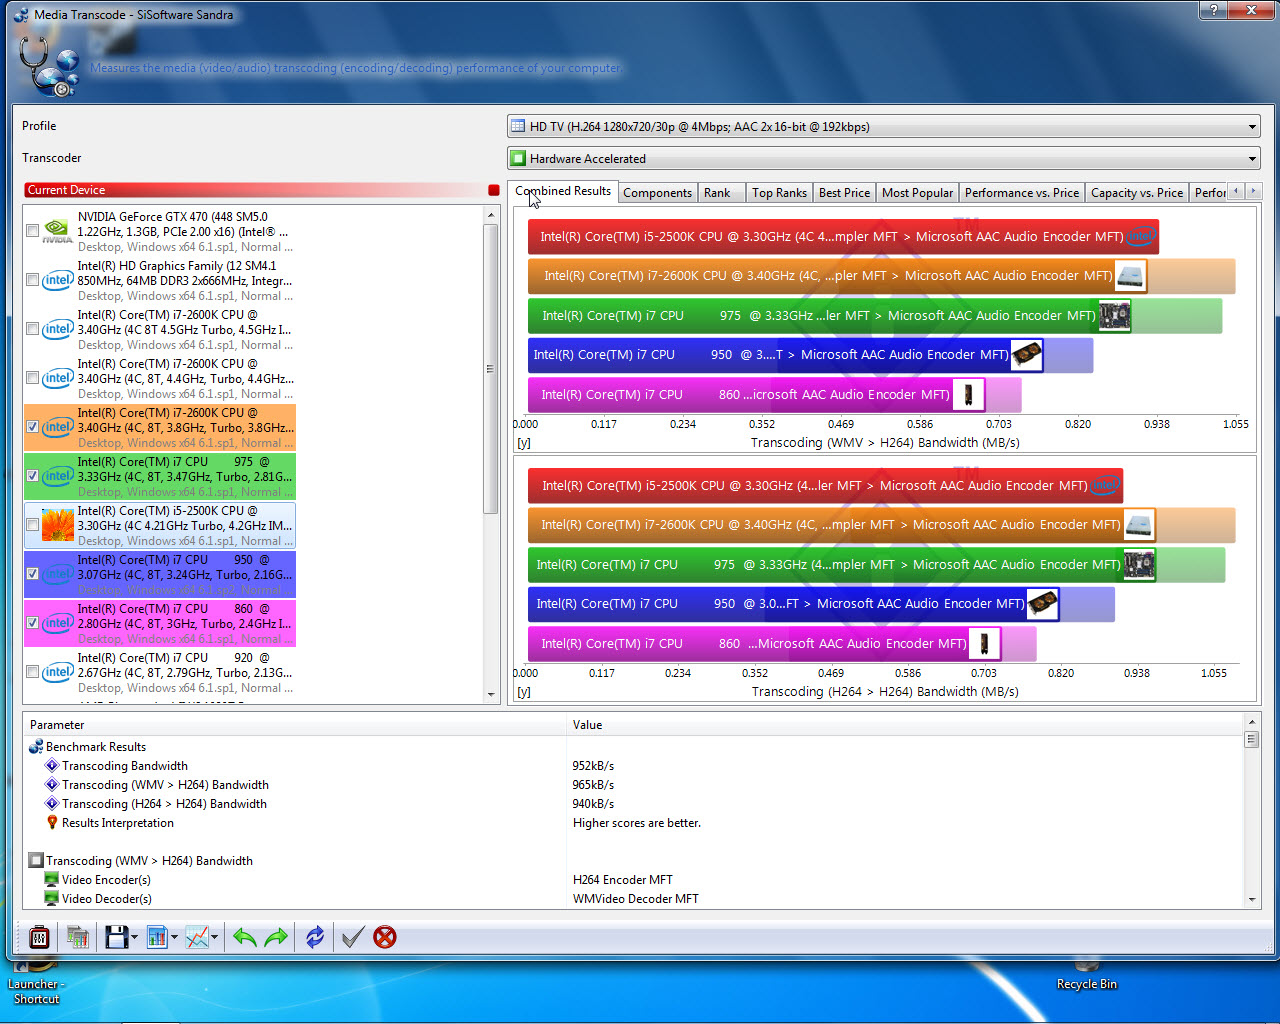Click the Video Encoder(s) monitor icon
Viewport: 1280px width, 1024px height.
pyautogui.click(x=51, y=880)
